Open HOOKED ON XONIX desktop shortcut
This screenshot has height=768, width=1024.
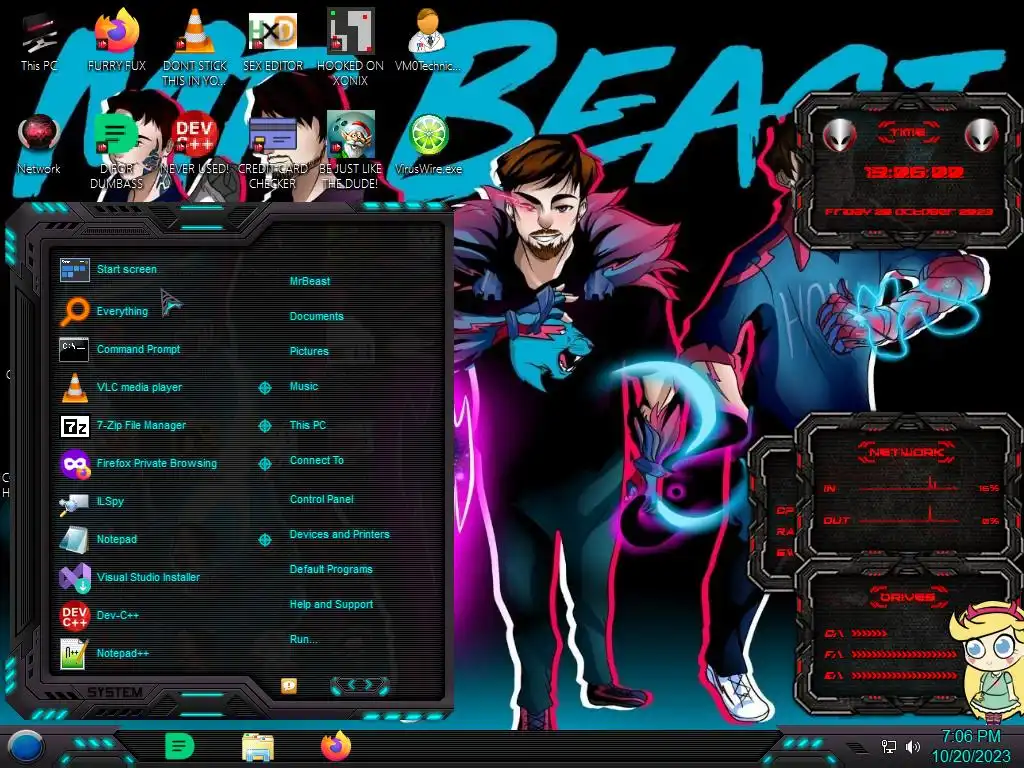[x=350, y=47]
